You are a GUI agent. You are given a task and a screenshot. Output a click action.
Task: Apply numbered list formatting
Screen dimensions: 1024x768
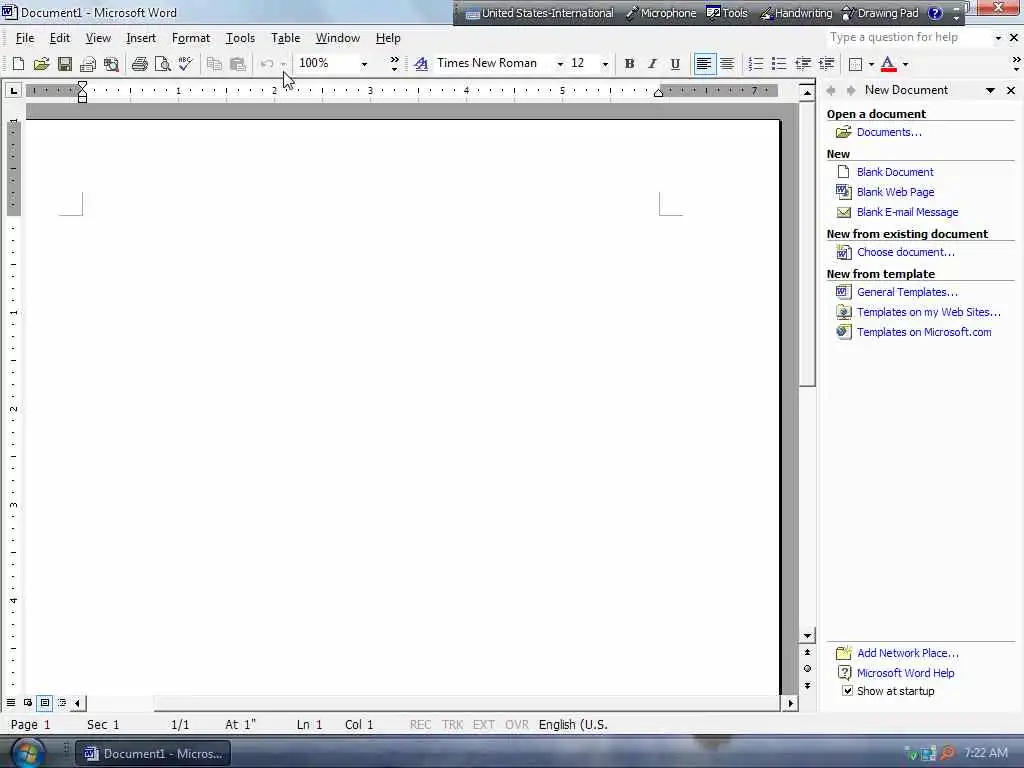756,64
